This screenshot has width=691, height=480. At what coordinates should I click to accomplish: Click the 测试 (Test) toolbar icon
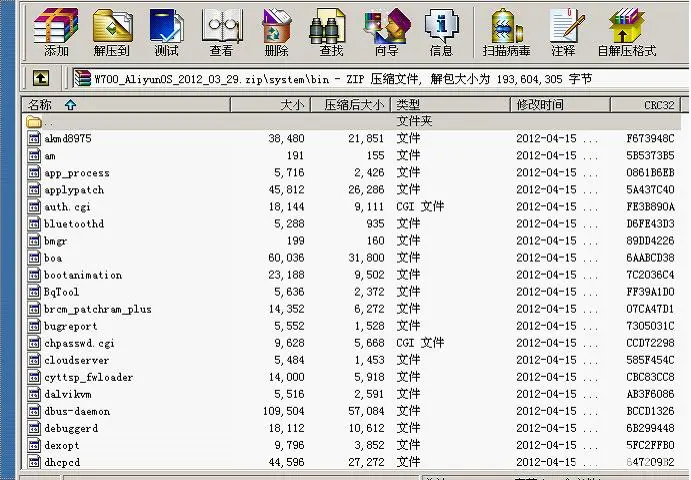coord(166,32)
